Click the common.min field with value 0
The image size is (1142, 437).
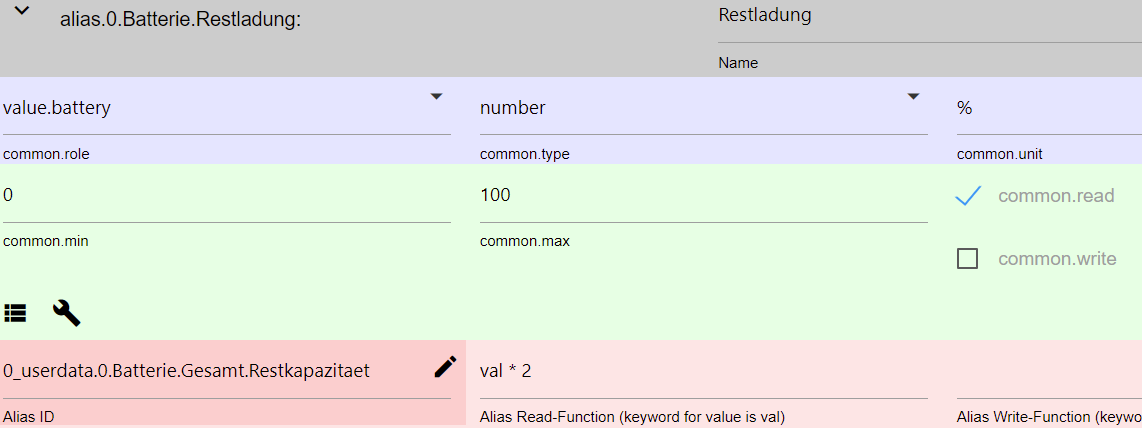226,195
